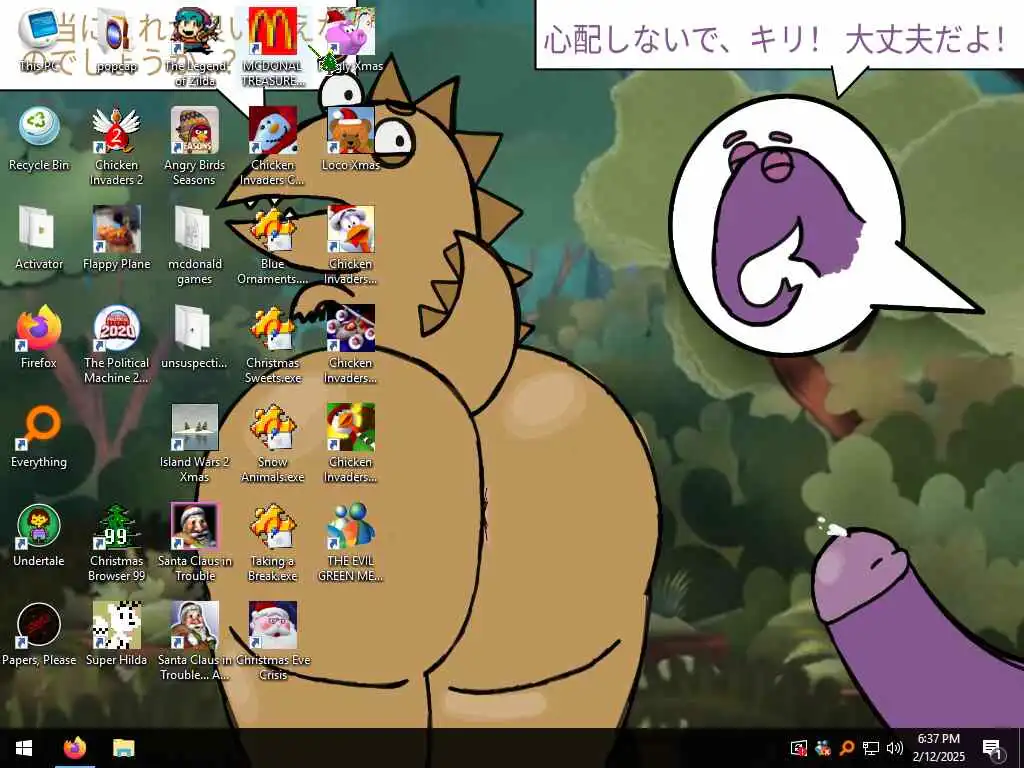Select the Loco Xmas shortcut

click(x=351, y=138)
